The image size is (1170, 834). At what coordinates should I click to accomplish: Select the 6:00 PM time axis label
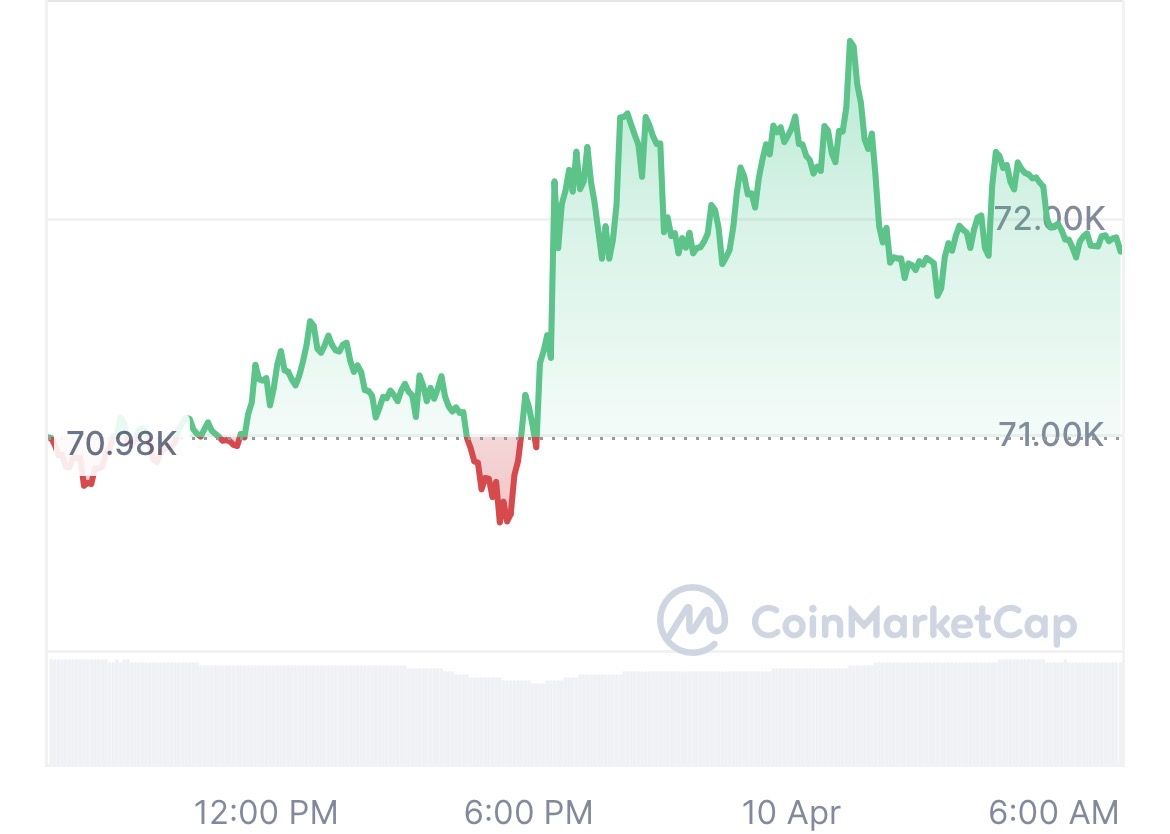click(528, 812)
